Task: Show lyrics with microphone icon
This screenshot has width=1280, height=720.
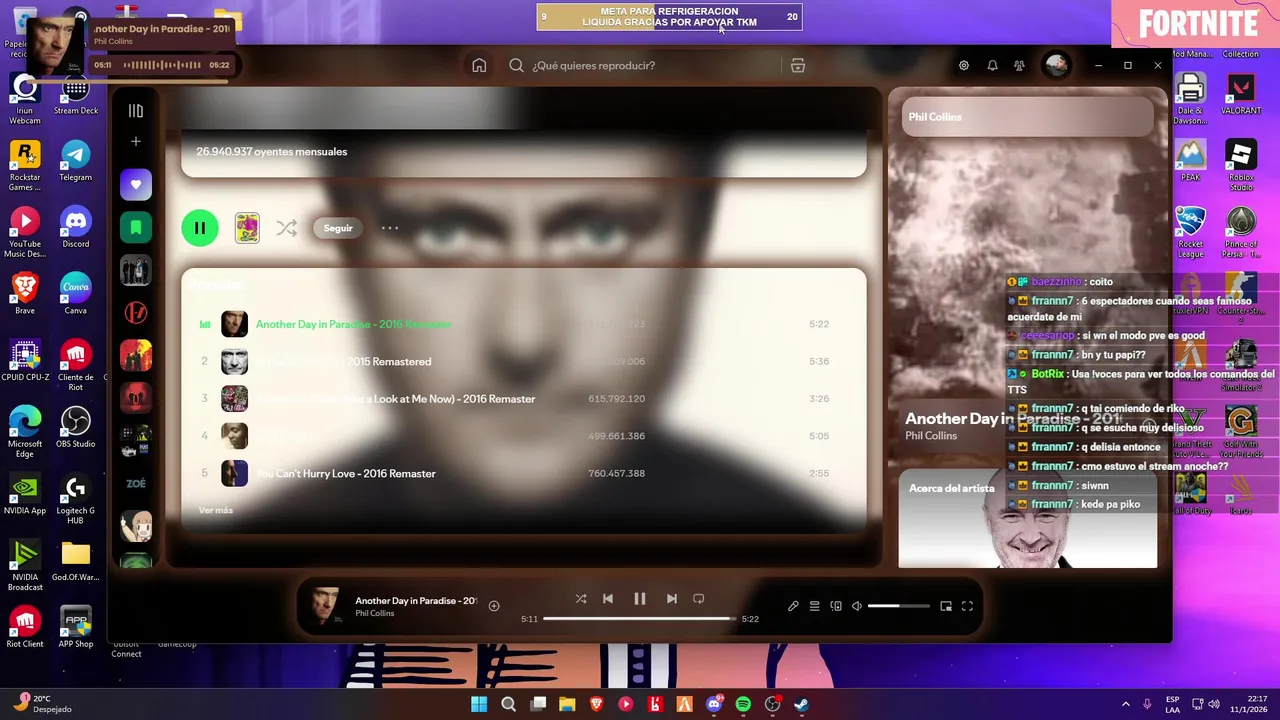Action: point(793,606)
